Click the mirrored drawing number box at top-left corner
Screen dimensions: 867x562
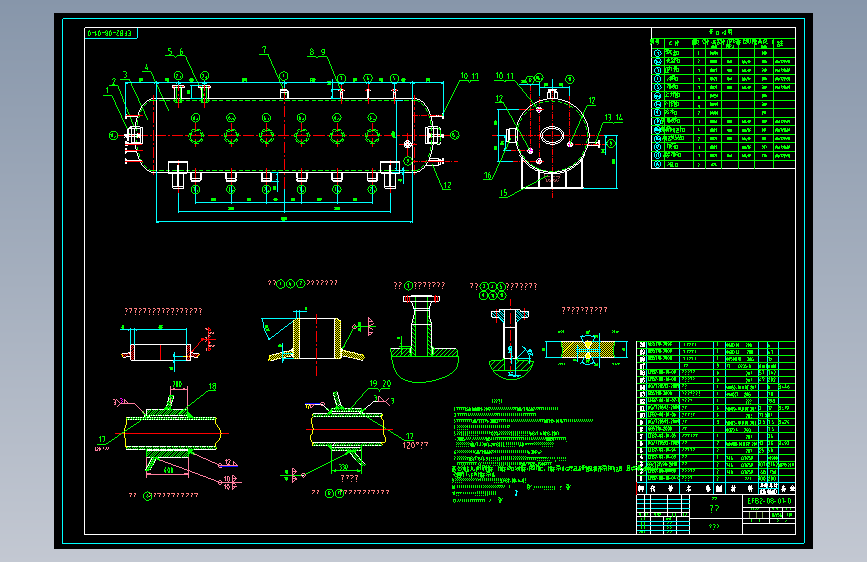click(x=111, y=33)
